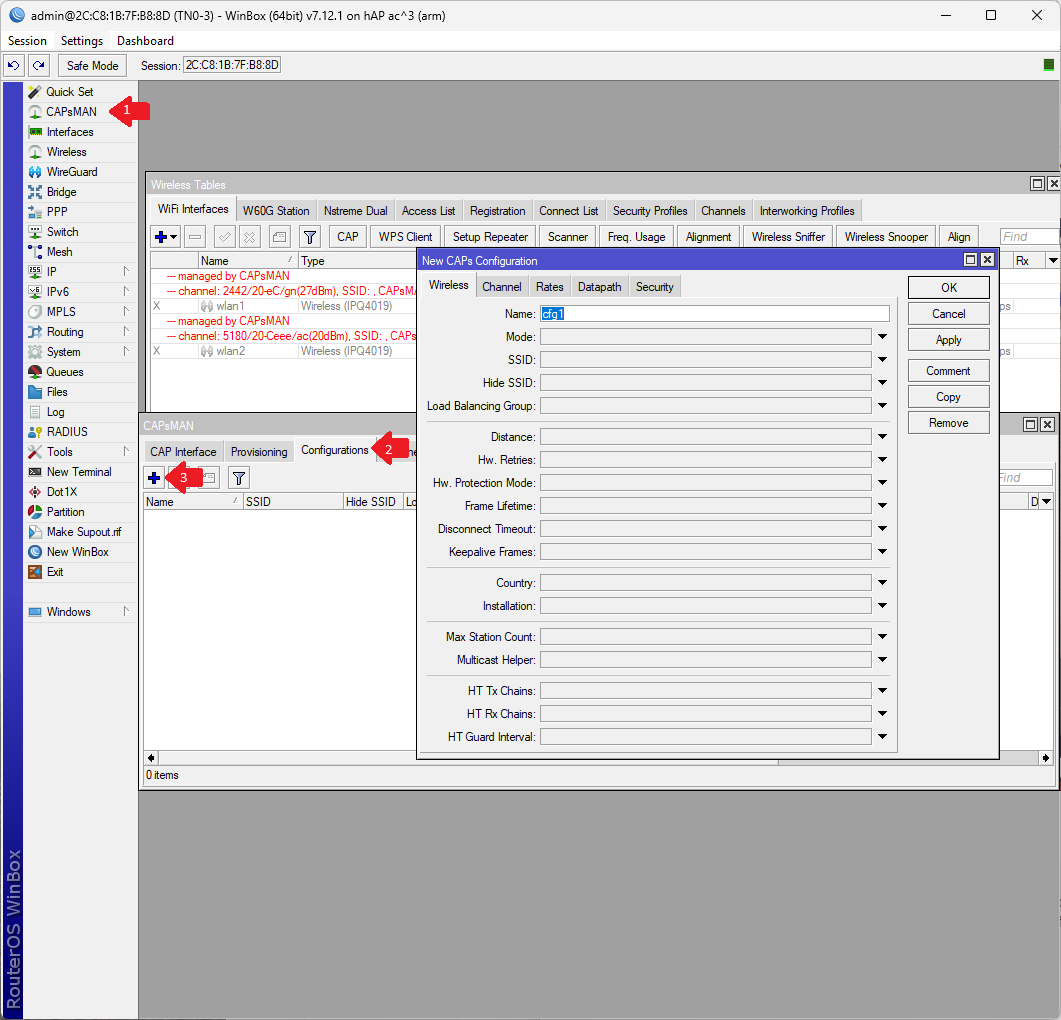Click the undo arrow in the toolbar
The width and height of the screenshot is (1061, 1020).
(13, 65)
